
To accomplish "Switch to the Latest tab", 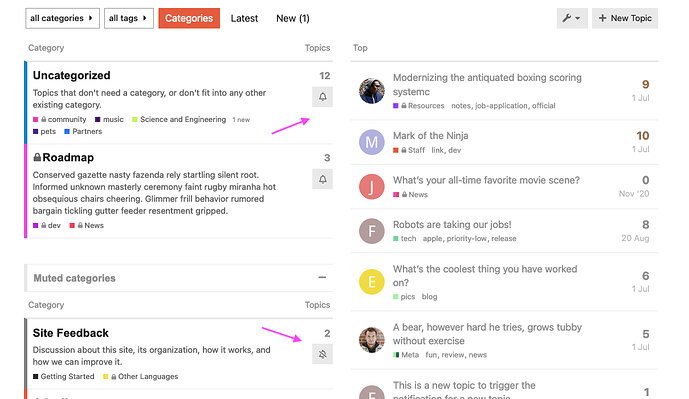I will click(x=244, y=18).
